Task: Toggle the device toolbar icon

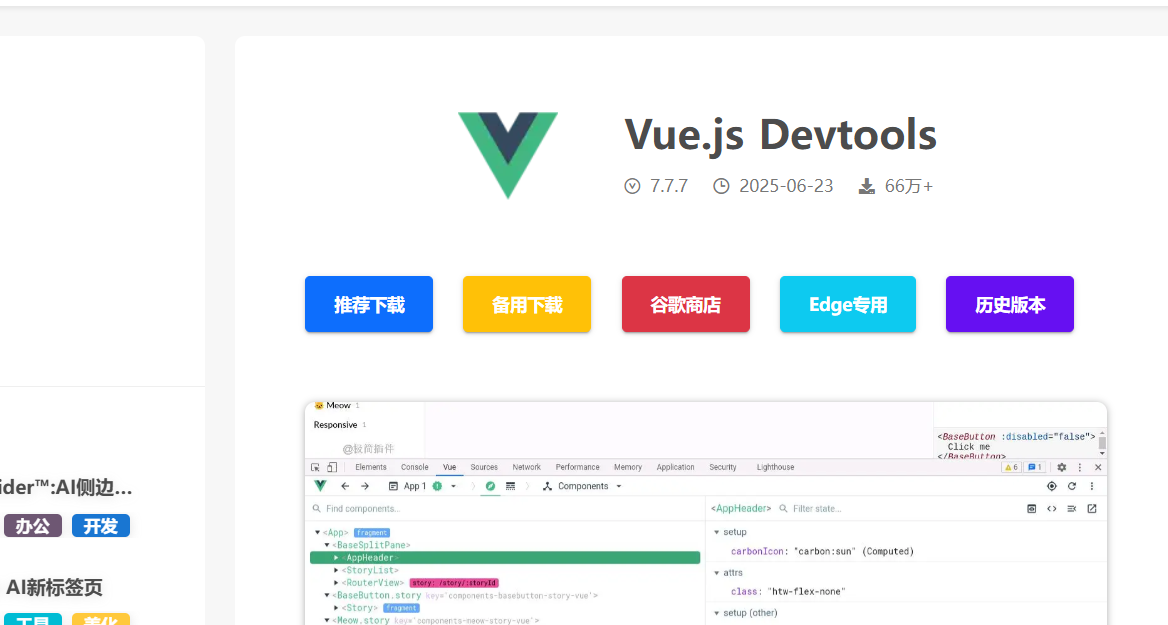Action: click(332, 467)
